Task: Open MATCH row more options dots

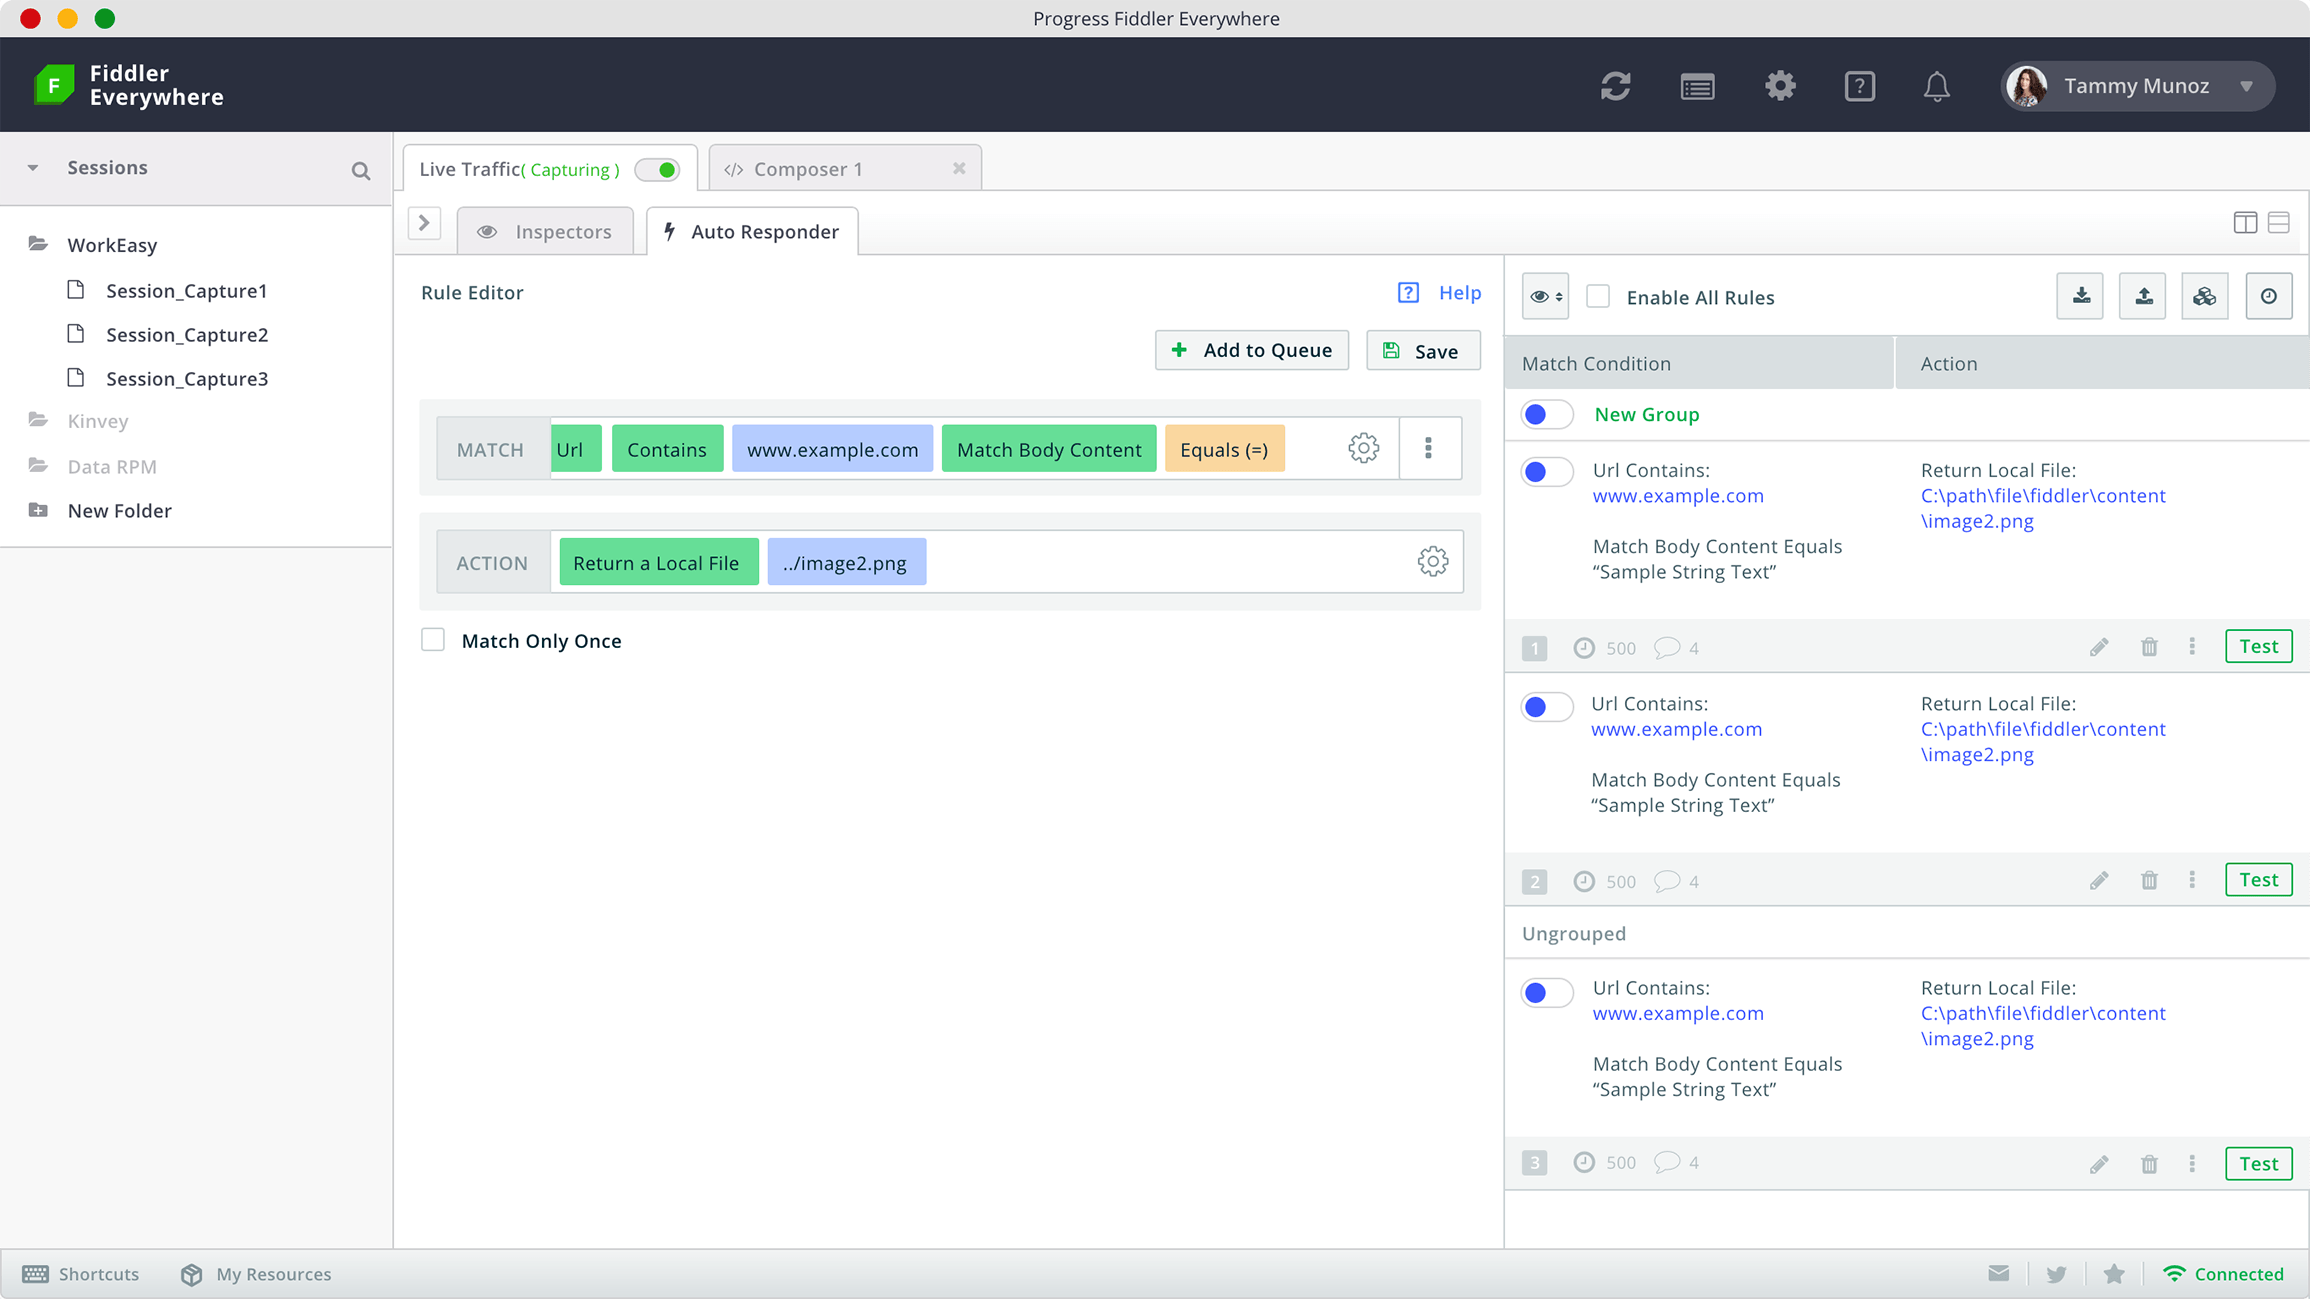Action: click(x=1429, y=448)
